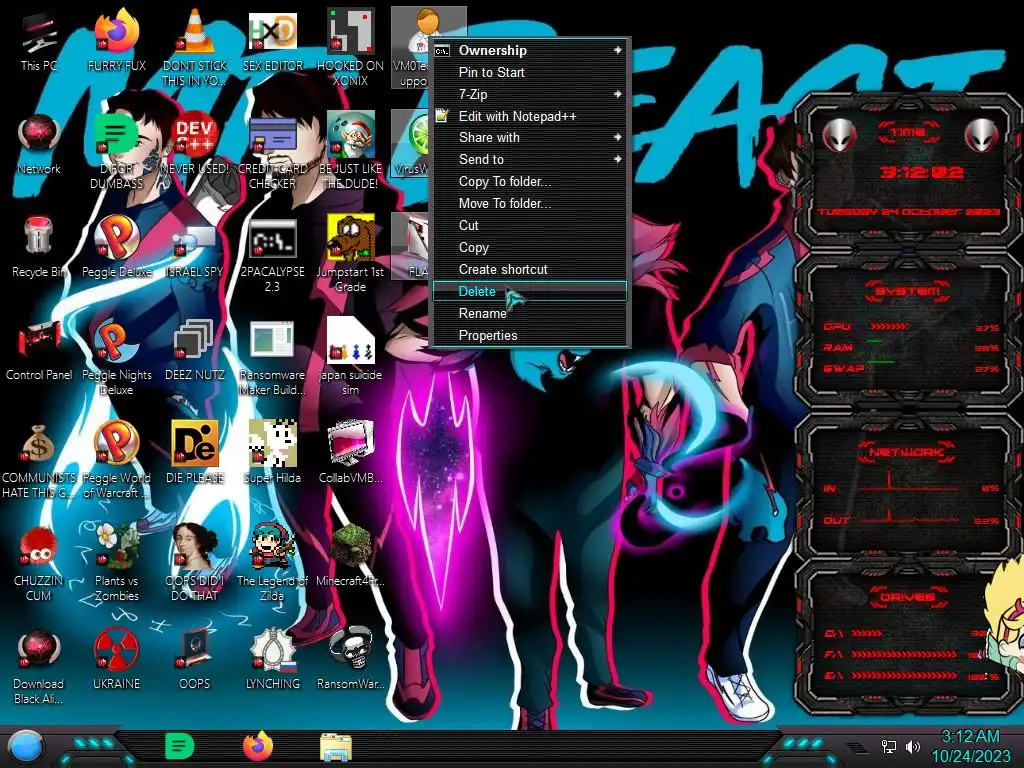Select the SEX EDITOR HxD shortcut
1024x768 pixels.
272,41
